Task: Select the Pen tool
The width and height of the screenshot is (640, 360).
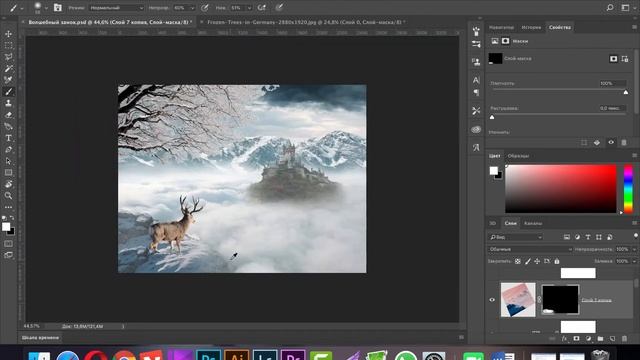Action: 8,149
